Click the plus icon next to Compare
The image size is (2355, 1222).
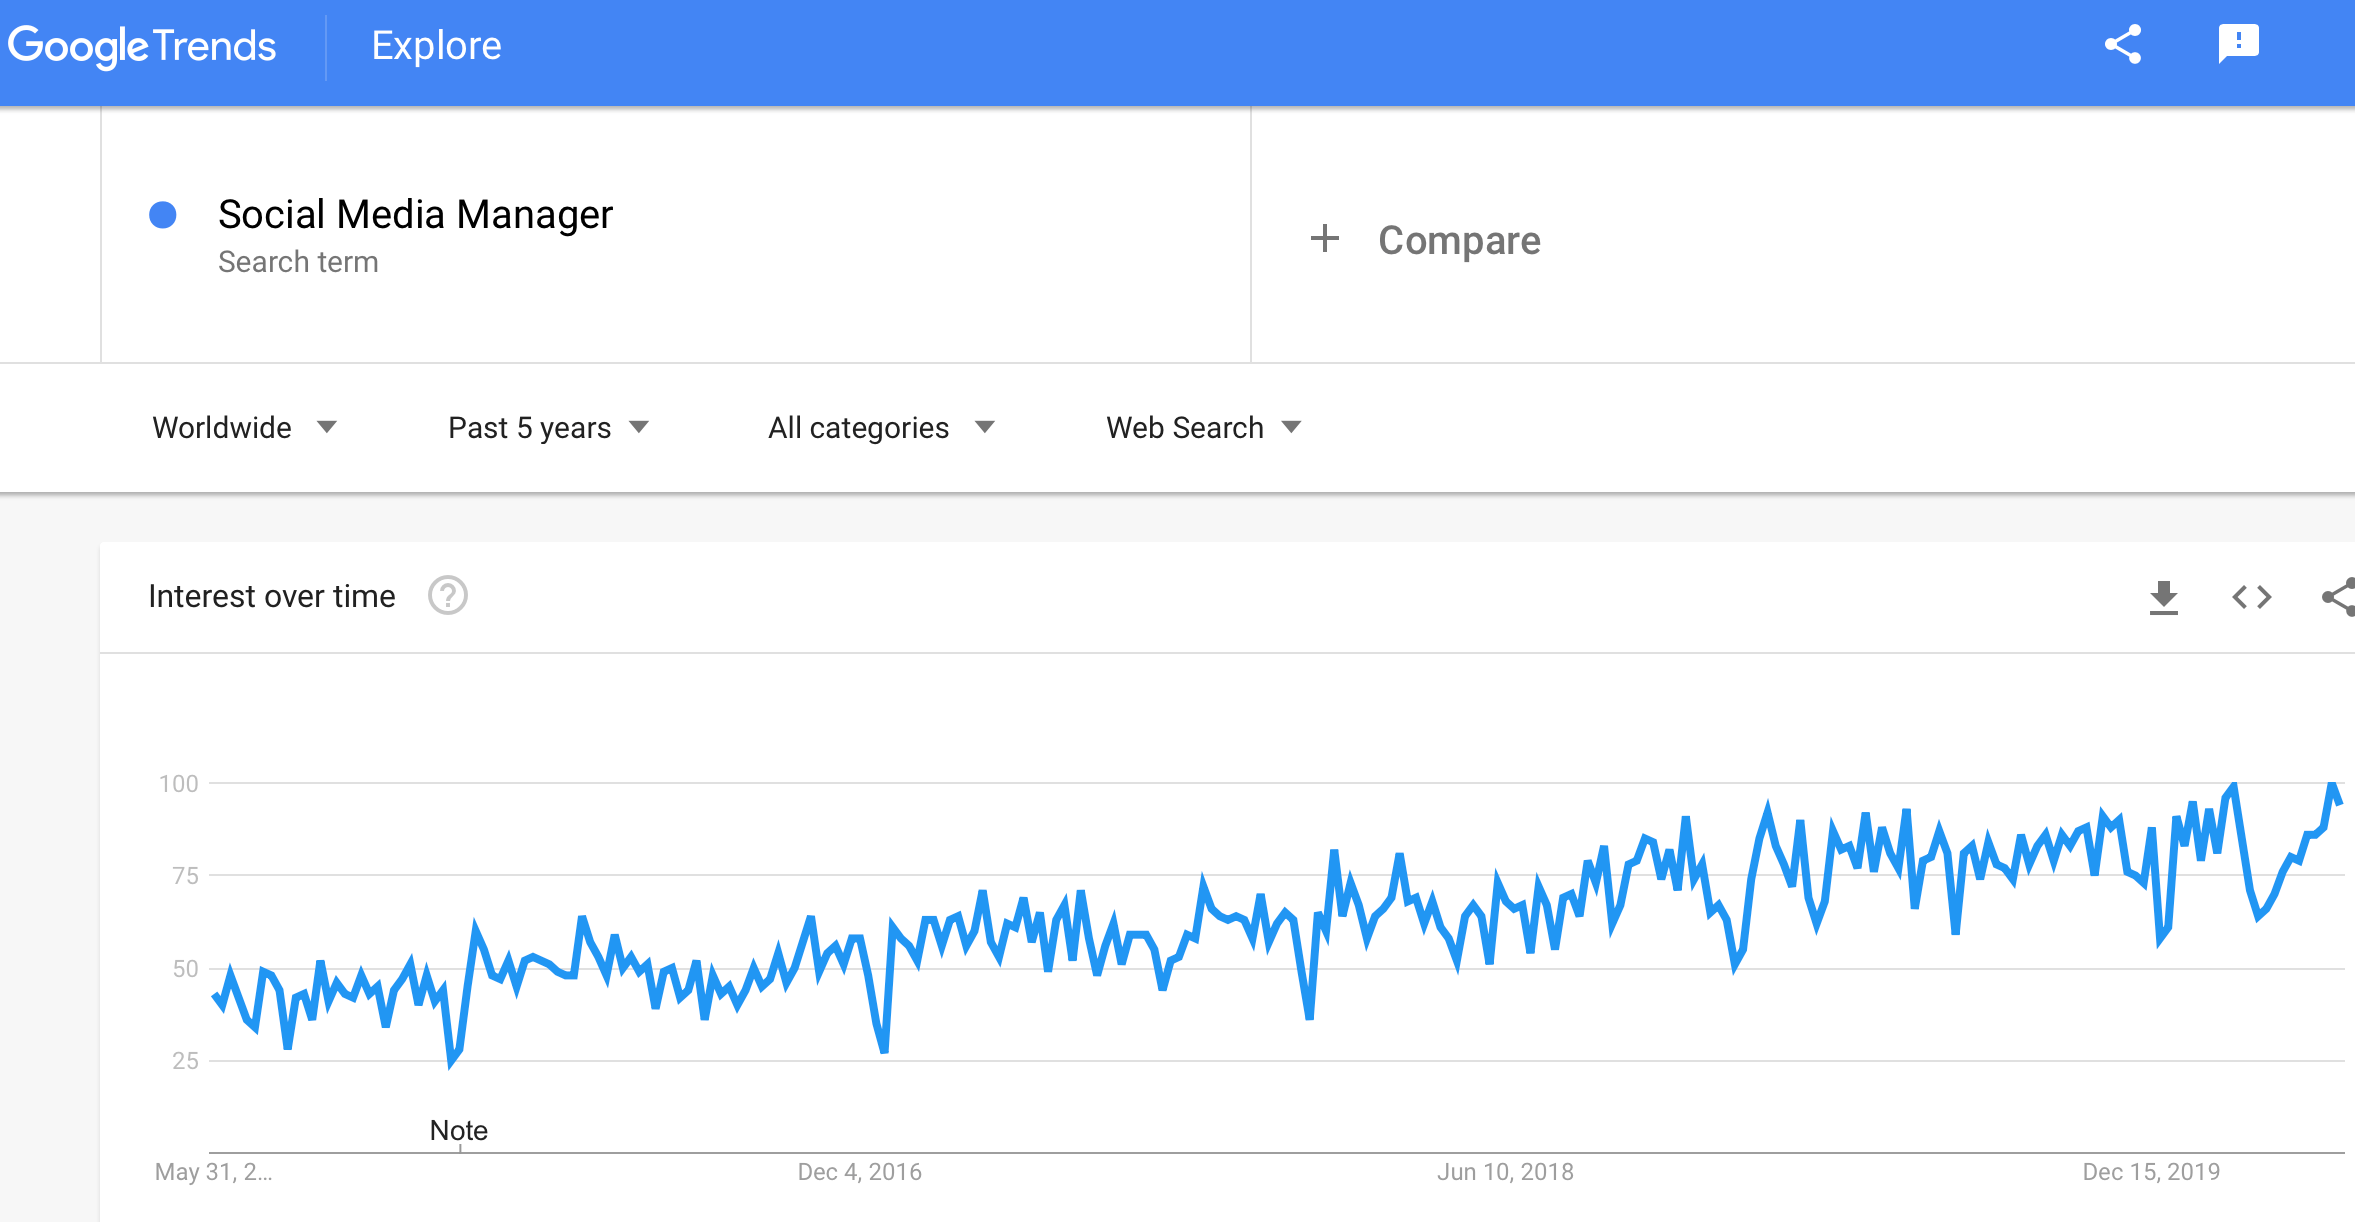1325,239
